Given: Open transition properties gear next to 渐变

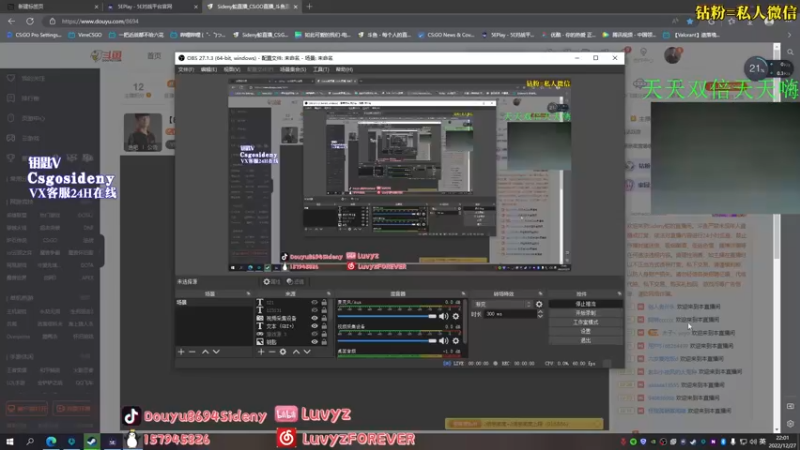Looking at the screenshot, I should tap(539, 304).
